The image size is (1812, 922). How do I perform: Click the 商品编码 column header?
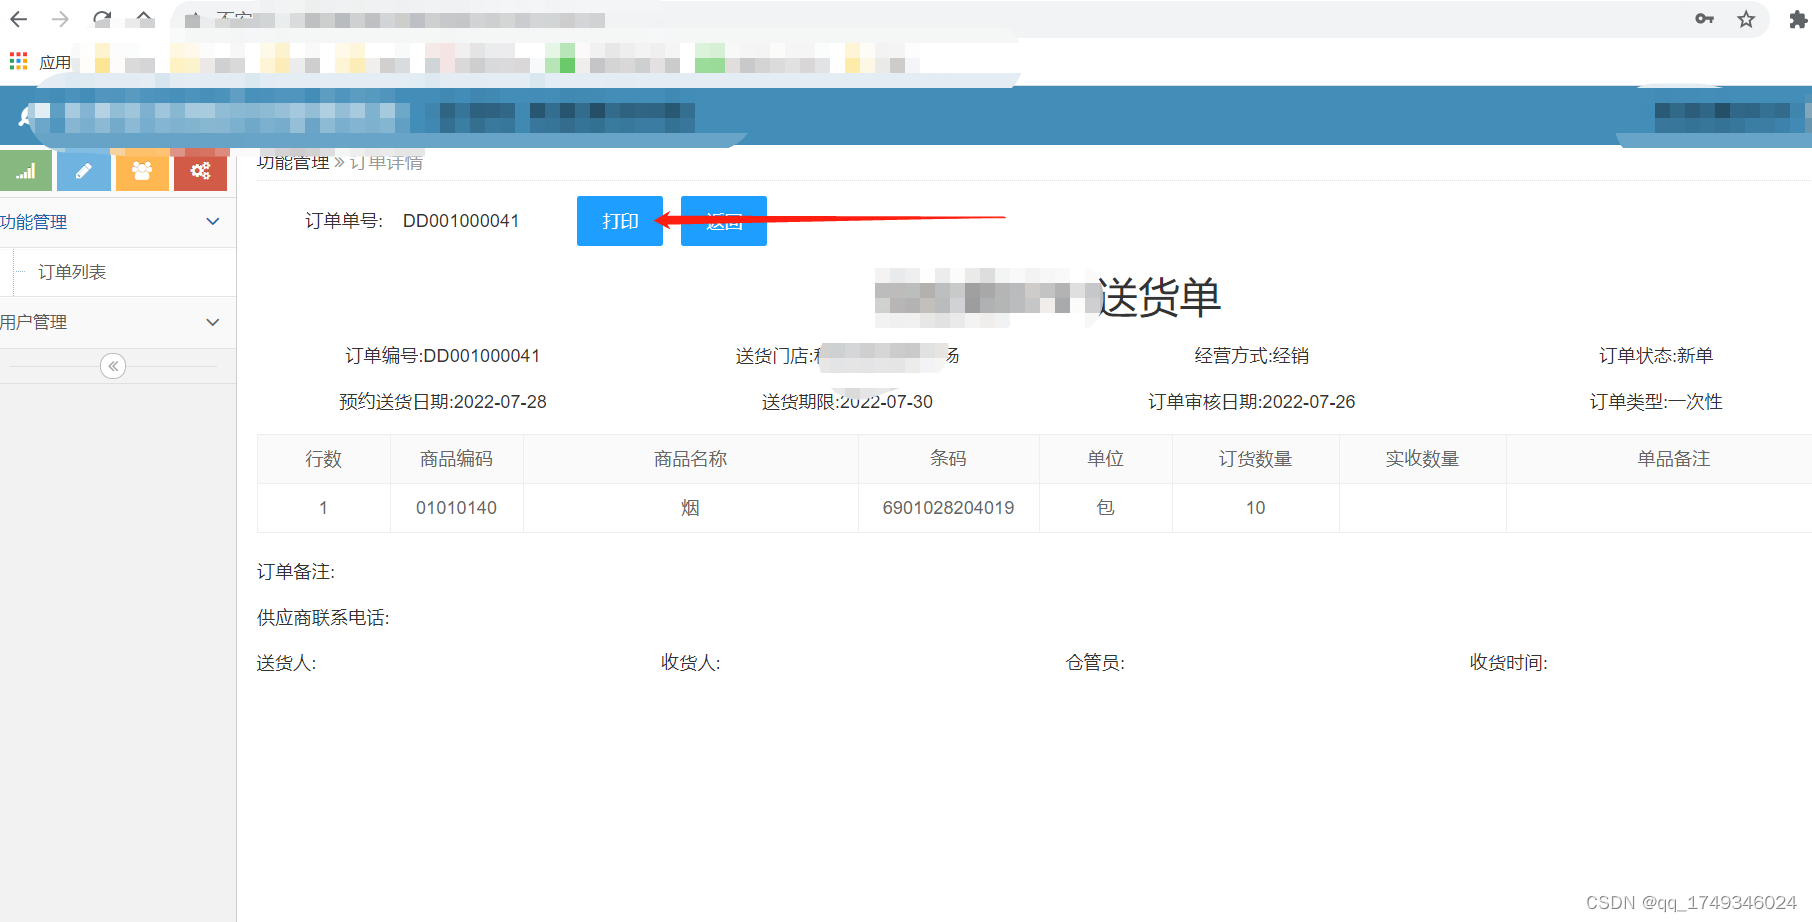(456, 459)
